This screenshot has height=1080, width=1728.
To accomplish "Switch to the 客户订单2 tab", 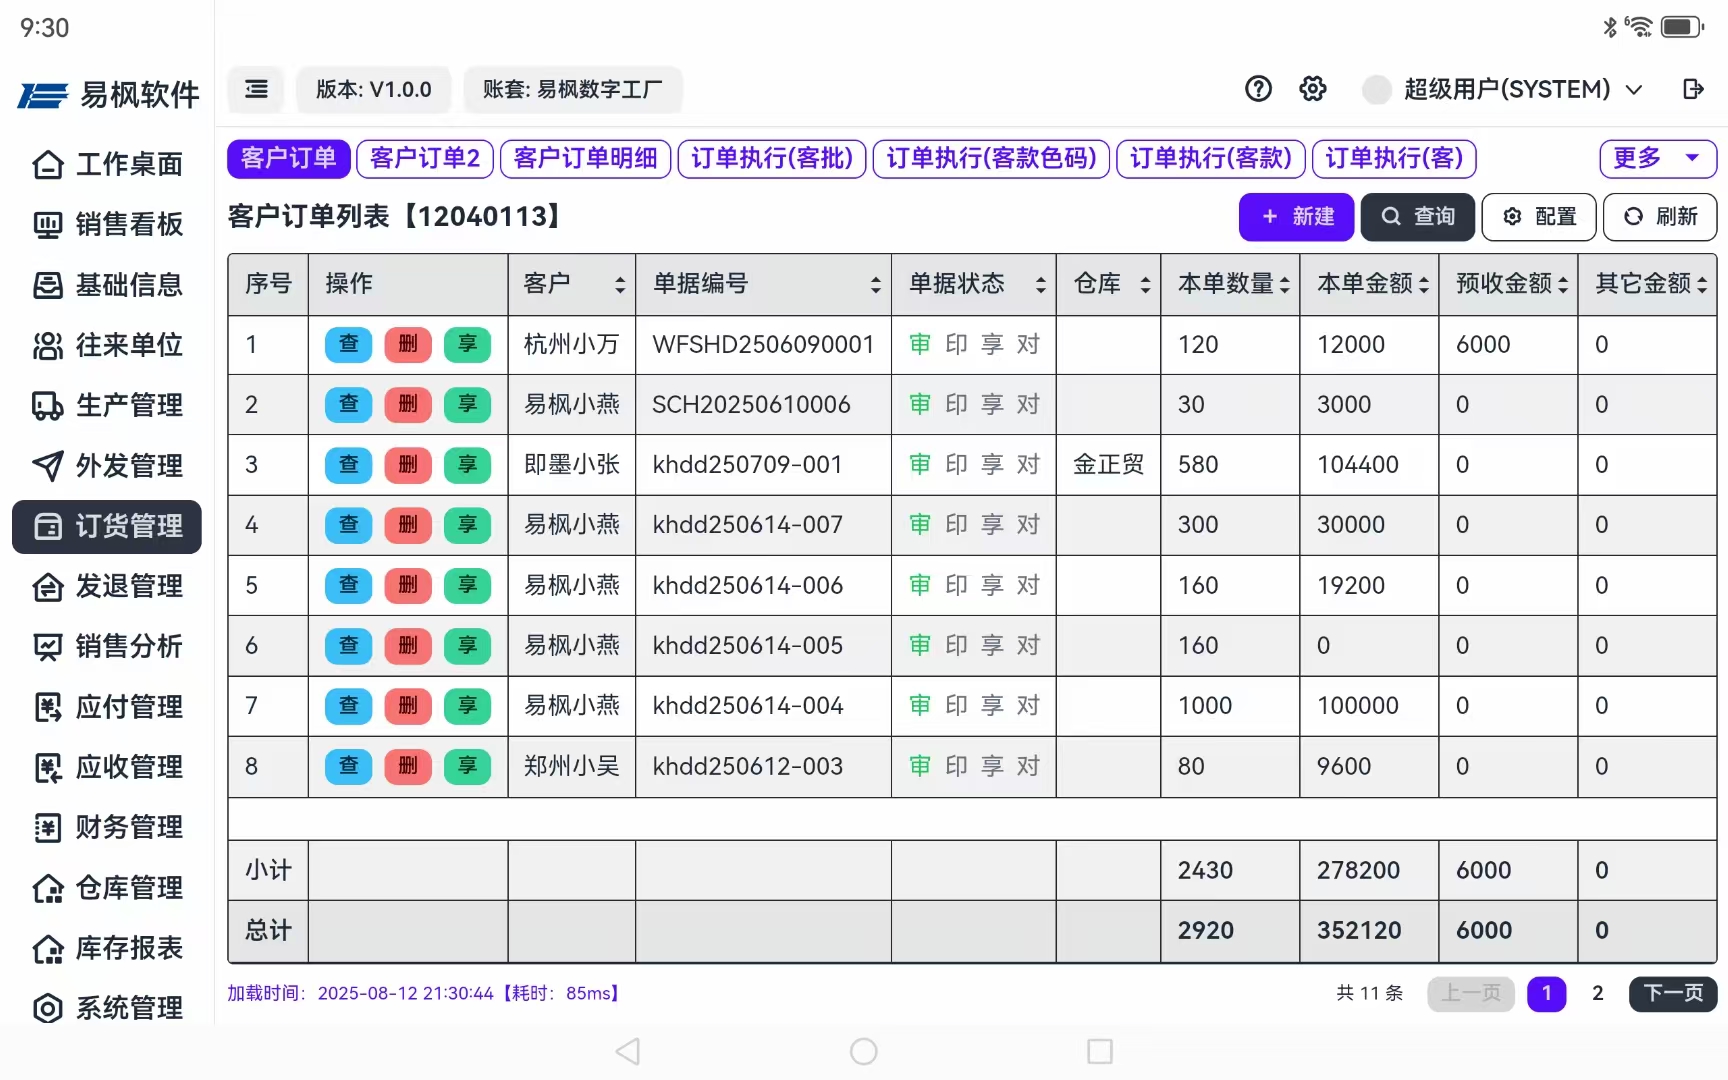I will [425, 158].
